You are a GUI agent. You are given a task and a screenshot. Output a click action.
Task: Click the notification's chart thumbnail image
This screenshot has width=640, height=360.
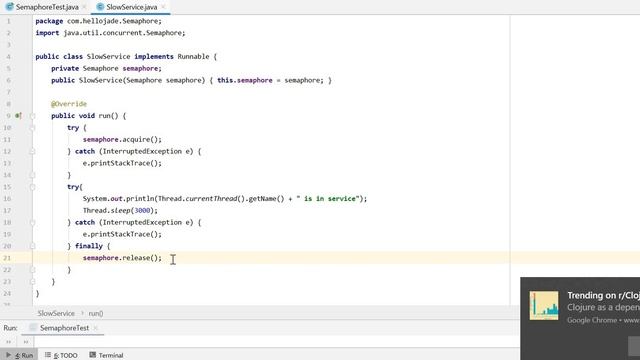(x=544, y=305)
